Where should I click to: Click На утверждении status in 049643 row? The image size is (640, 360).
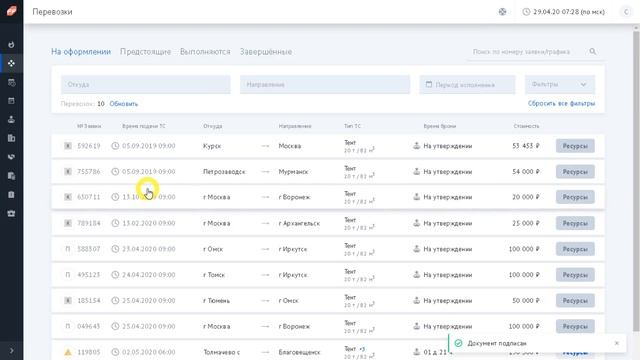click(x=447, y=326)
